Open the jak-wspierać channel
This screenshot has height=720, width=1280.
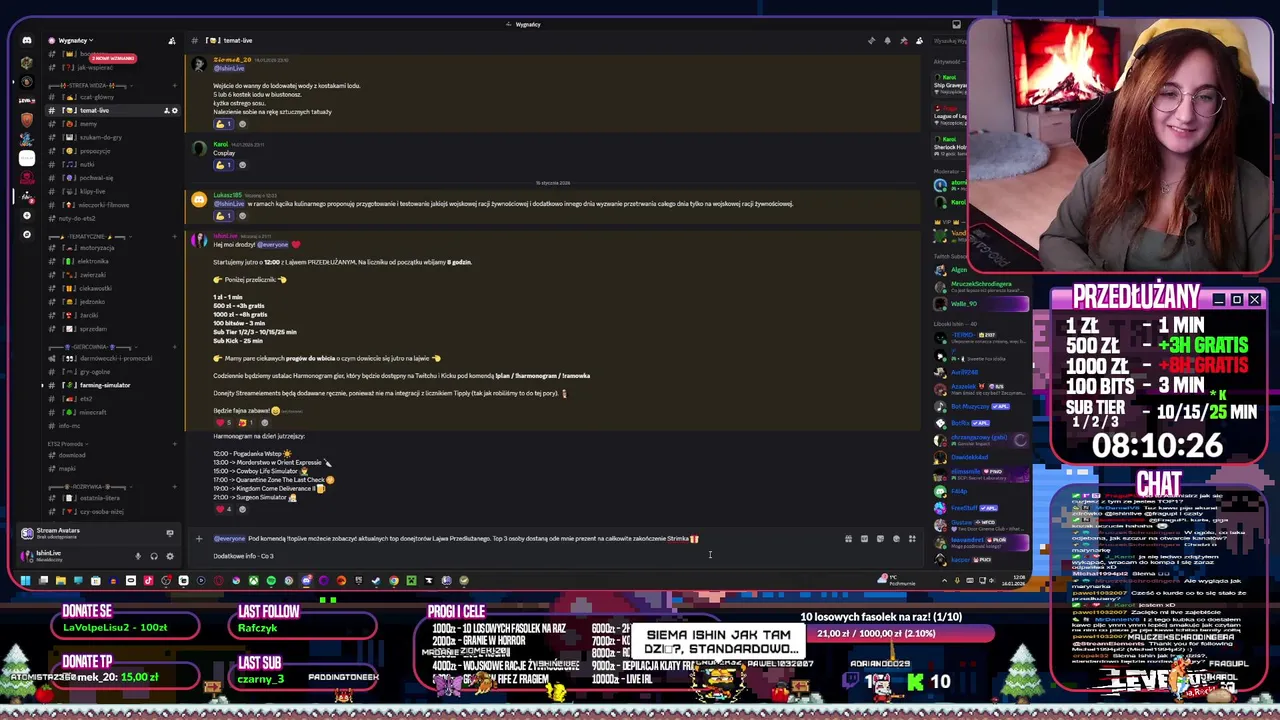coord(112,67)
